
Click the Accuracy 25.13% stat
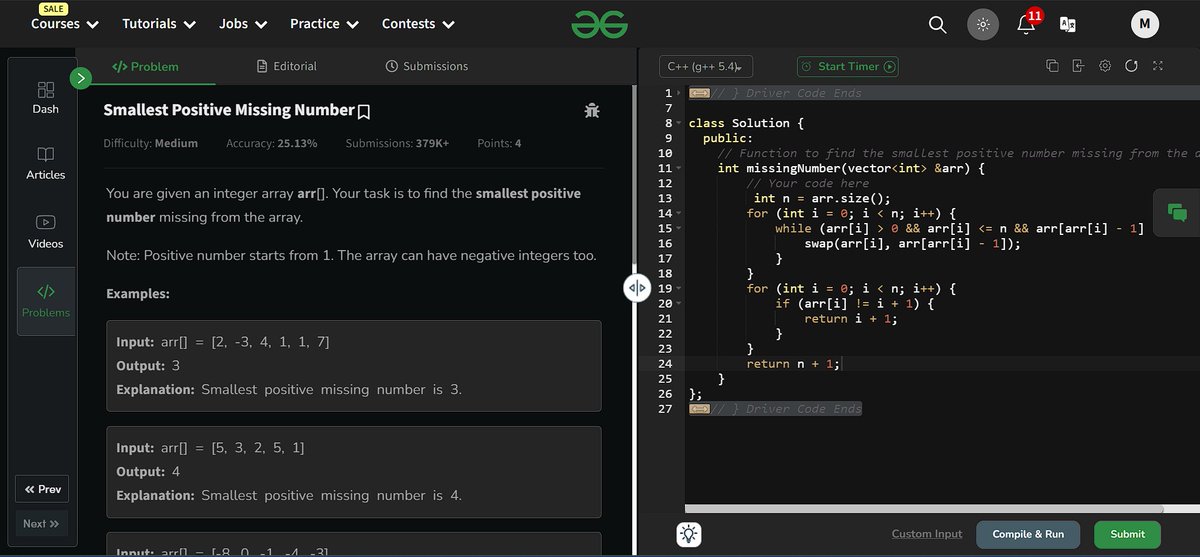pos(271,143)
